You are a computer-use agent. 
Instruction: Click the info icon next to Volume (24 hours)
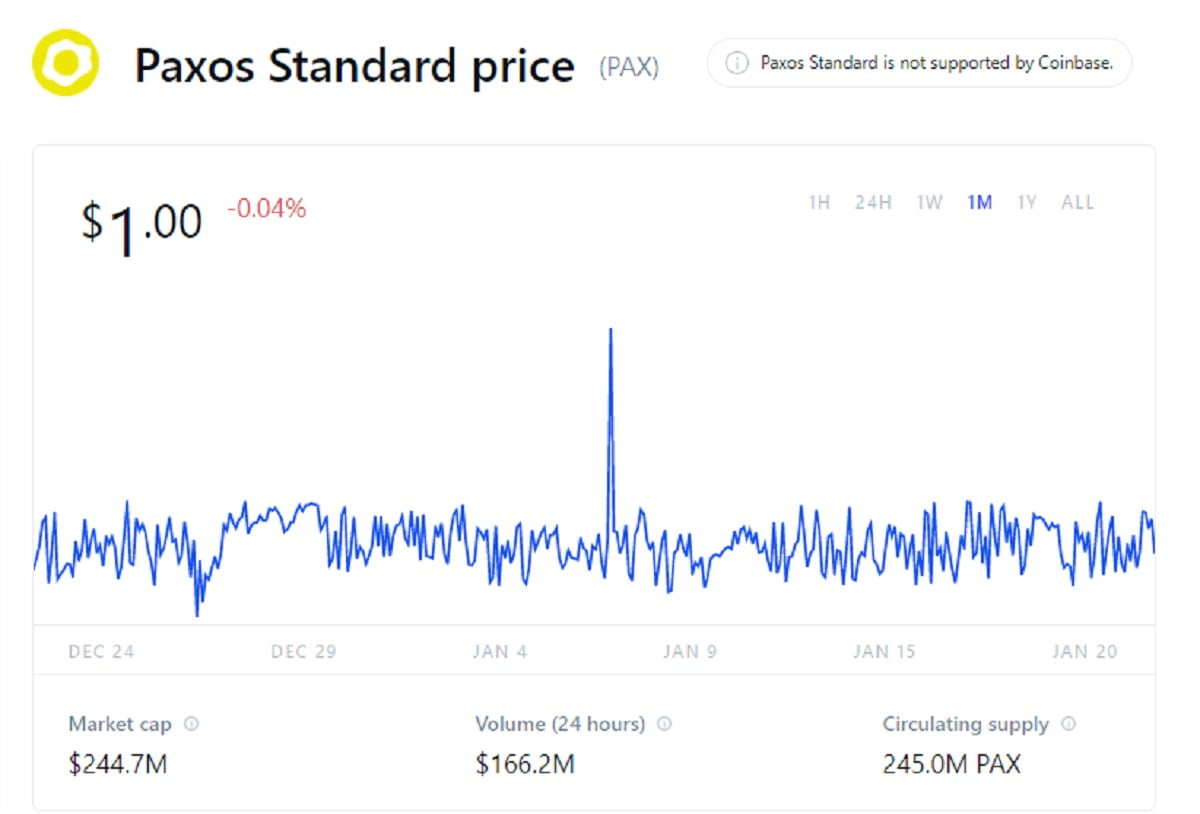(x=664, y=724)
